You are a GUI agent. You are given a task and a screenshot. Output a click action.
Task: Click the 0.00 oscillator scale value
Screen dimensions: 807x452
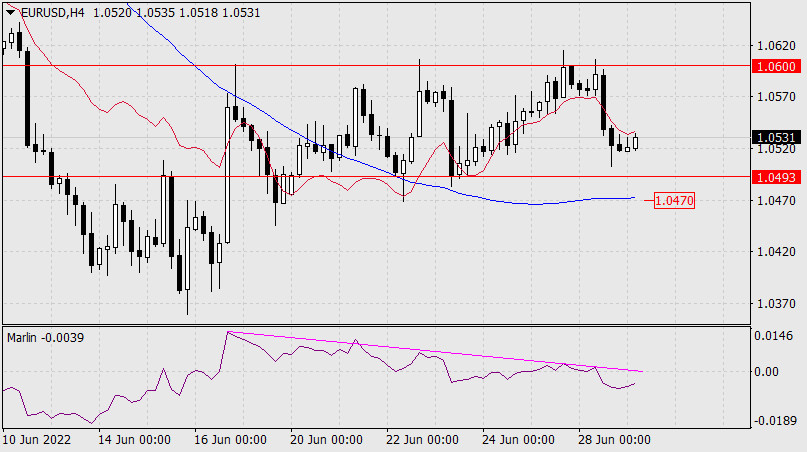point(766,372)
